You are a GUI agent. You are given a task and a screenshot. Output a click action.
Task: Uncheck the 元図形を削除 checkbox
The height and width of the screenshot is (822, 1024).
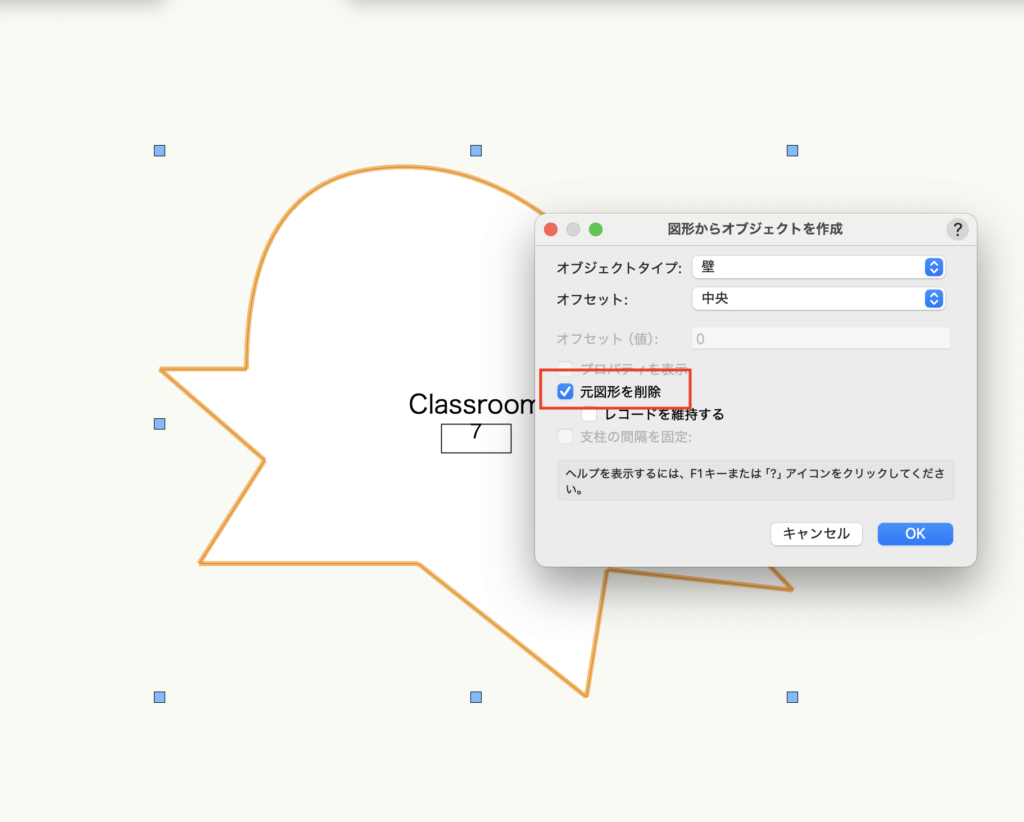pos(566,392)
